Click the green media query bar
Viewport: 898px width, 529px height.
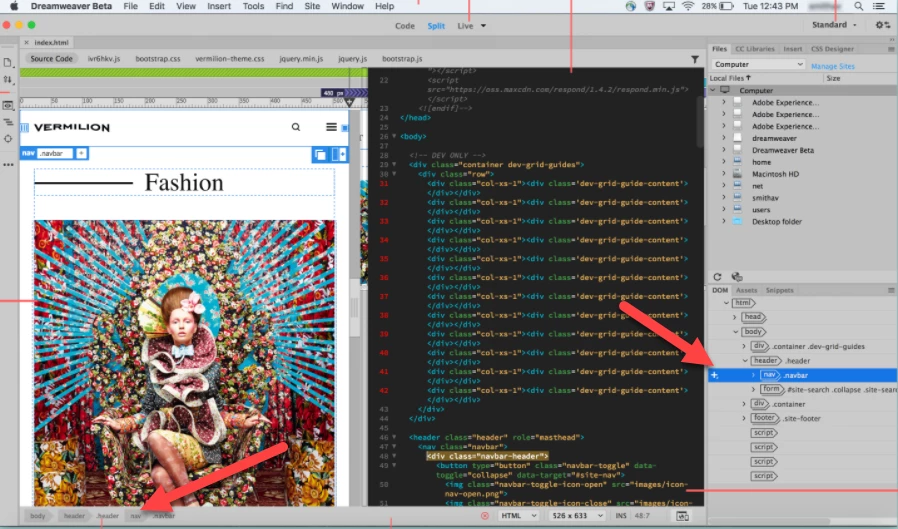point(193,73)
